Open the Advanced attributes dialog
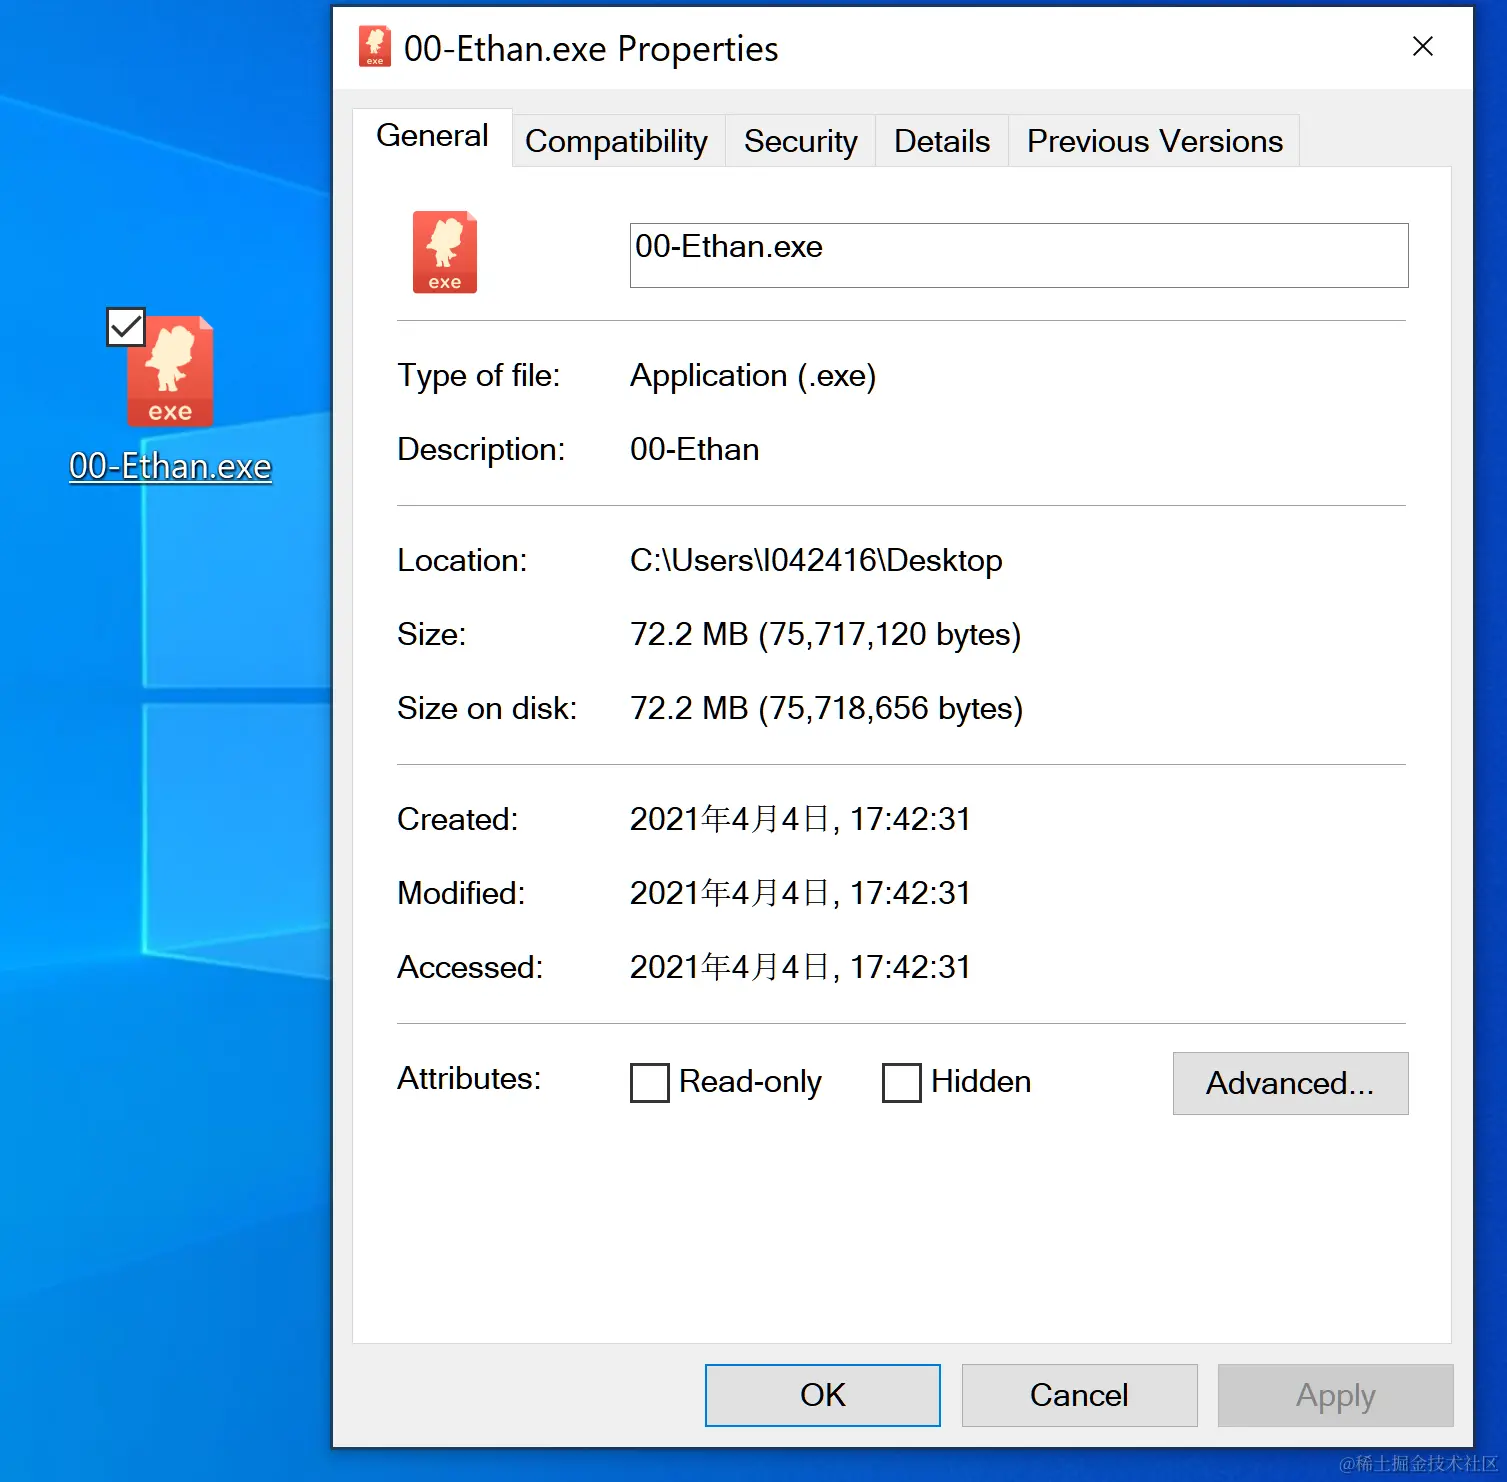Screen dimensions: 1507x1482 tap(1290, 1083)
